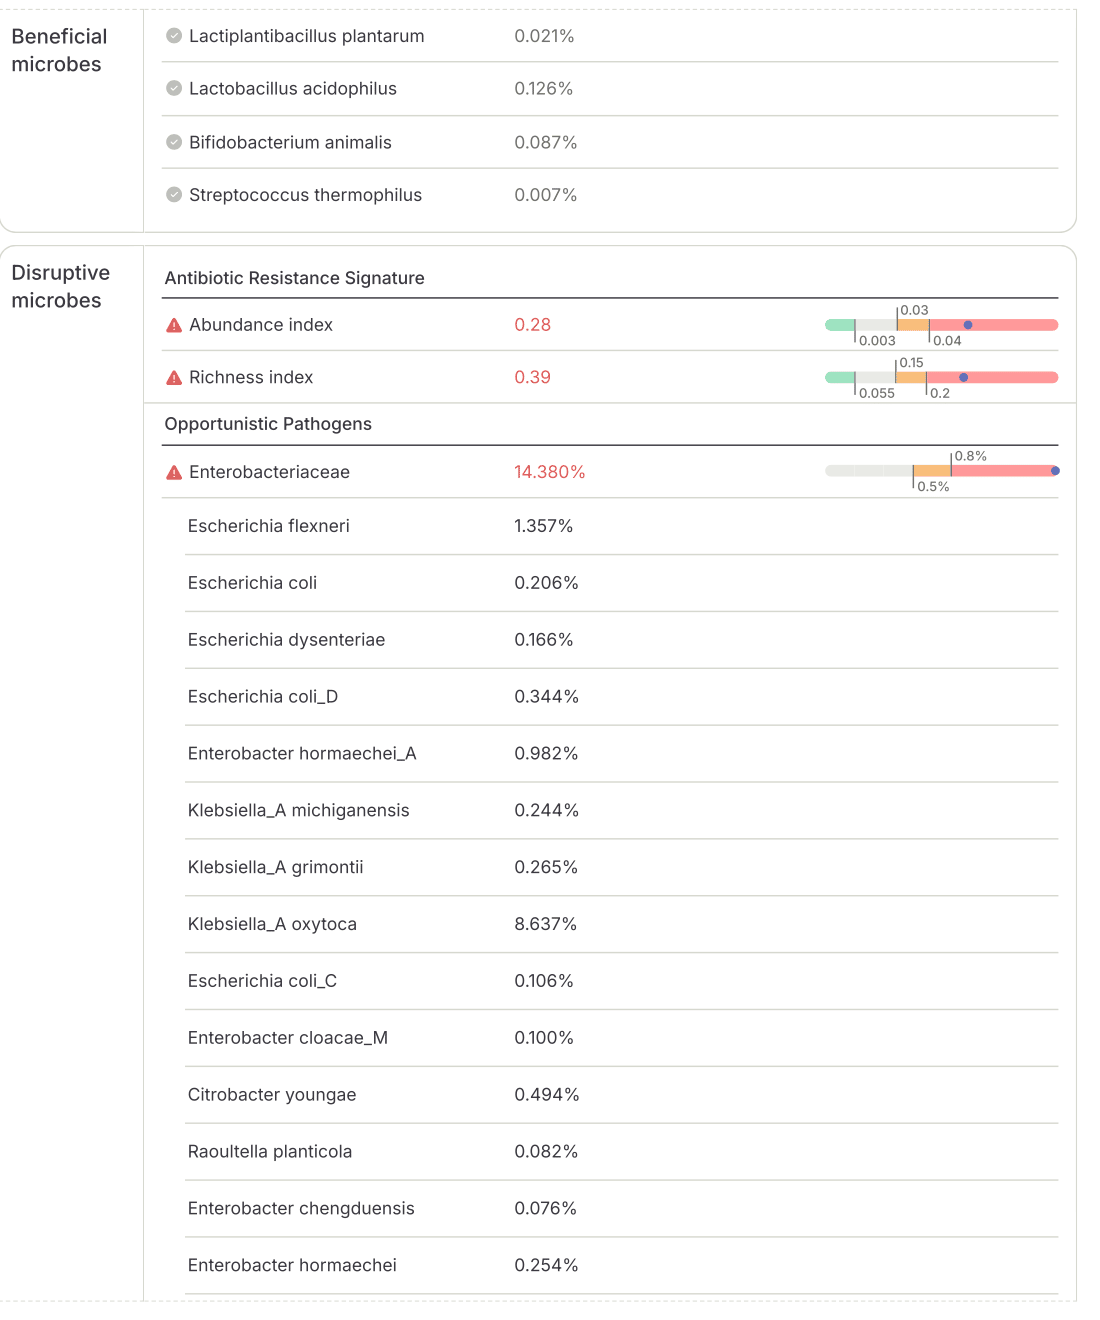Screen dimensions: 1100x1320
Task: Click check icon beside Lactobacillus acidophilus
Action: tap(174, 88)
